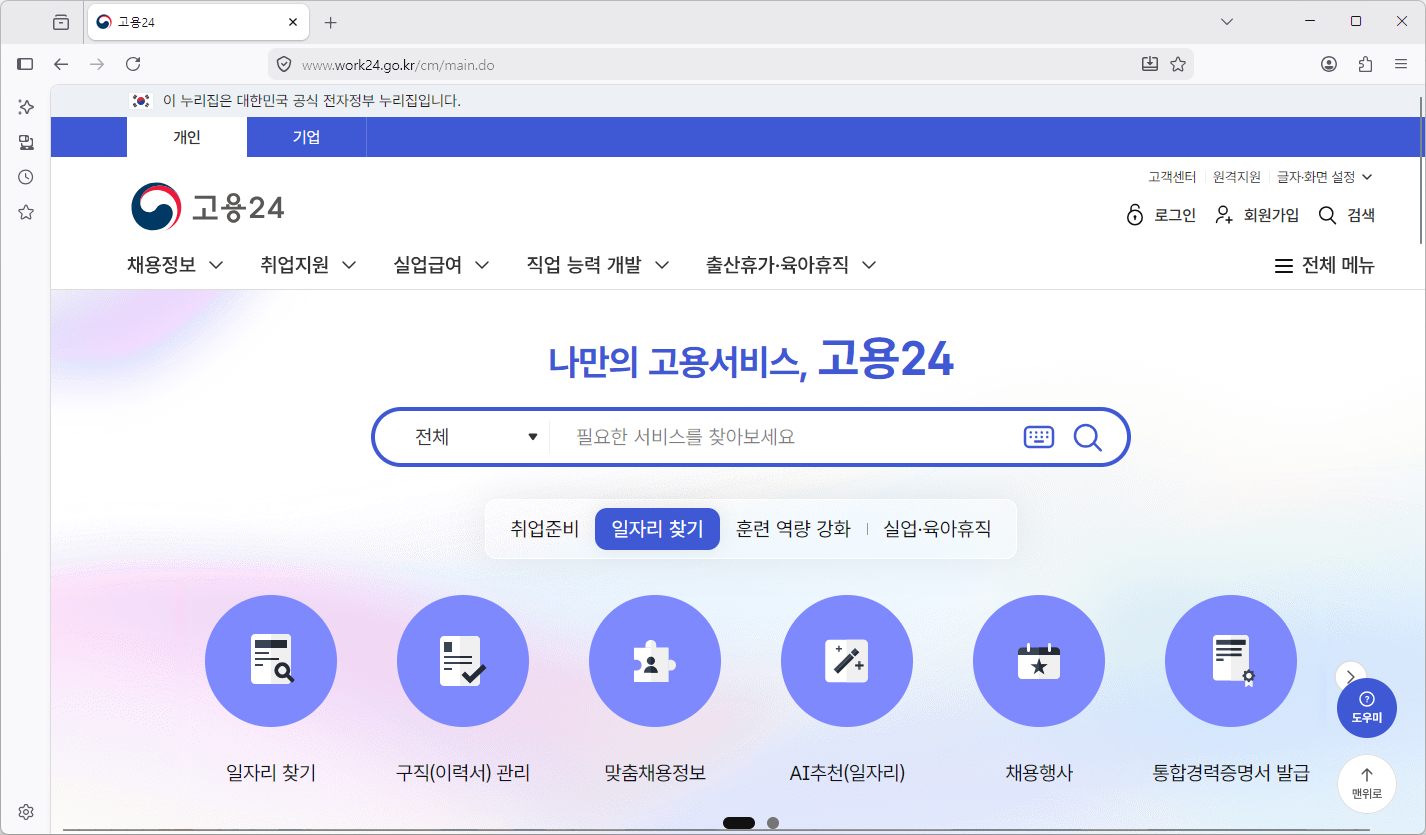The image size is (1426, 835).
Task: Expand the 실업급여 menu
Action: tap(441, 265)
